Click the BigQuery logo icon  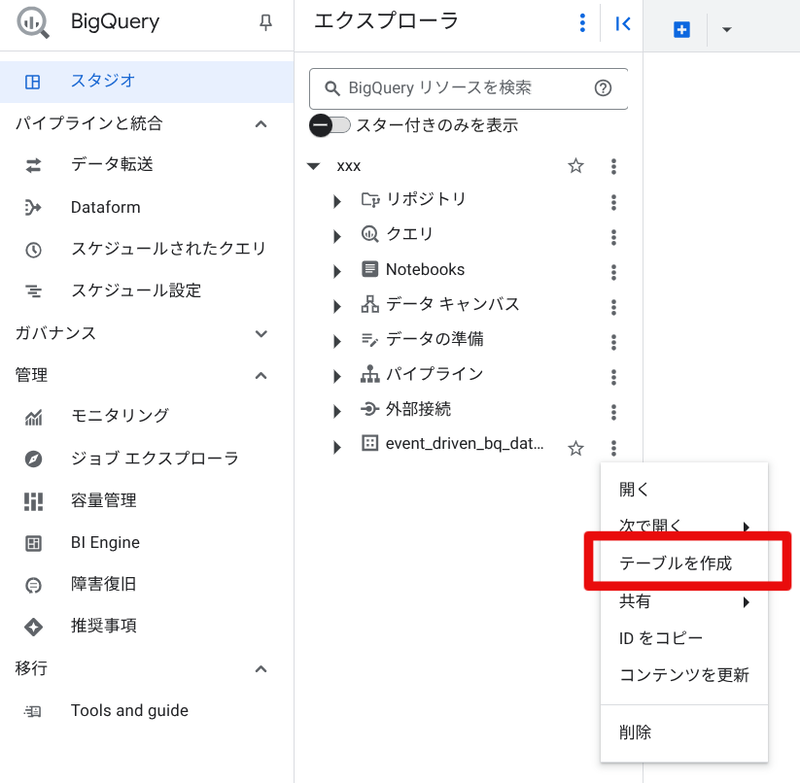coord(33,23)
